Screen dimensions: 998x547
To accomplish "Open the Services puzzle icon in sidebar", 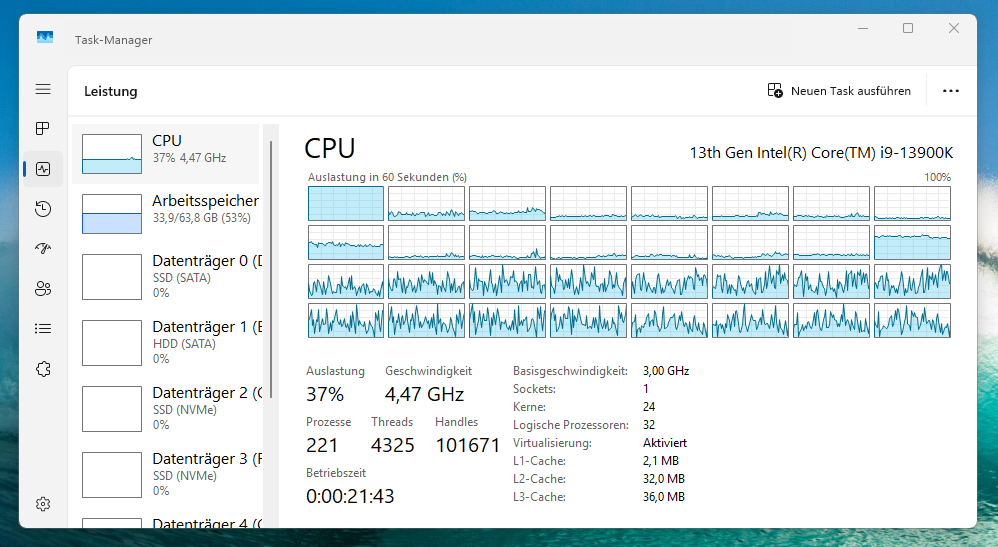I will tap(43, 369).
